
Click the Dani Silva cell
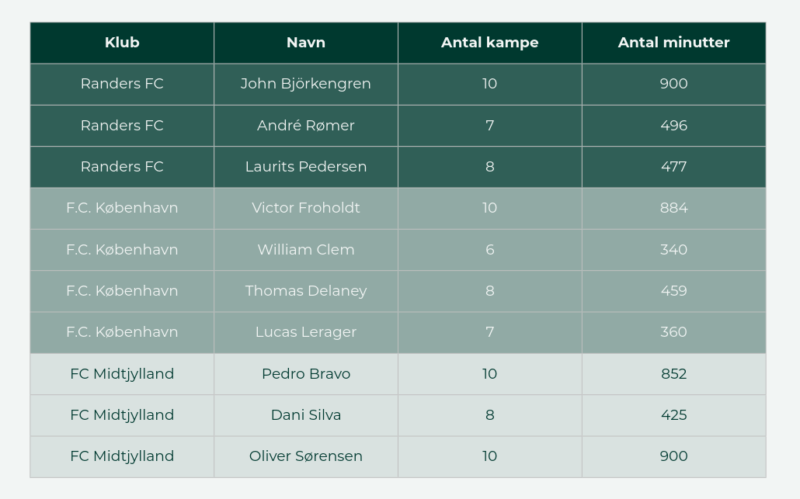pyautogui.click(x=306, y=415)
